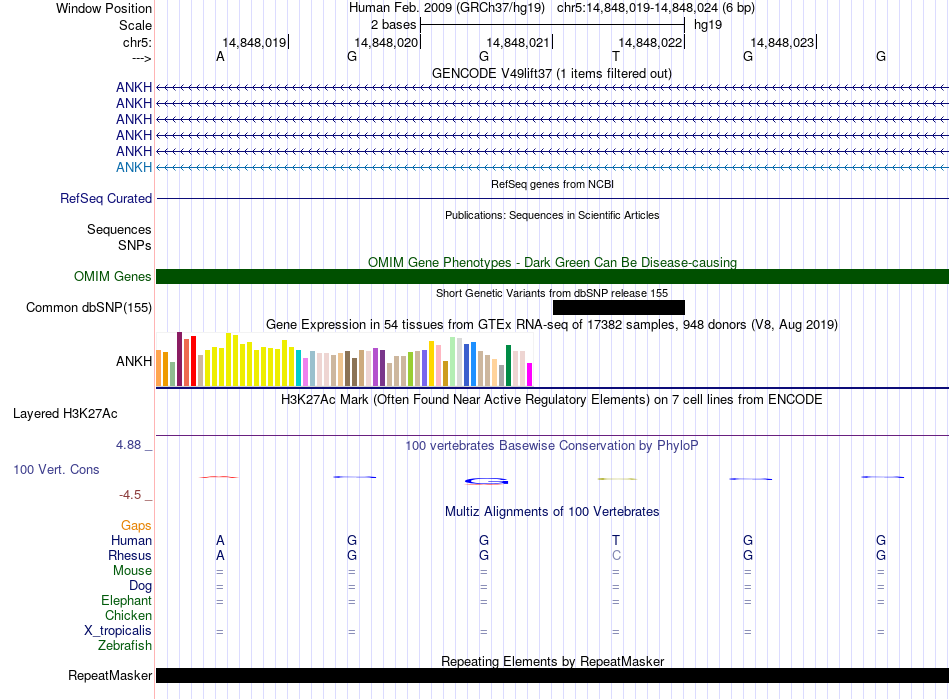Click the Window Position label
This screenshot has height=699, width=950.
(x=104, y=8)
